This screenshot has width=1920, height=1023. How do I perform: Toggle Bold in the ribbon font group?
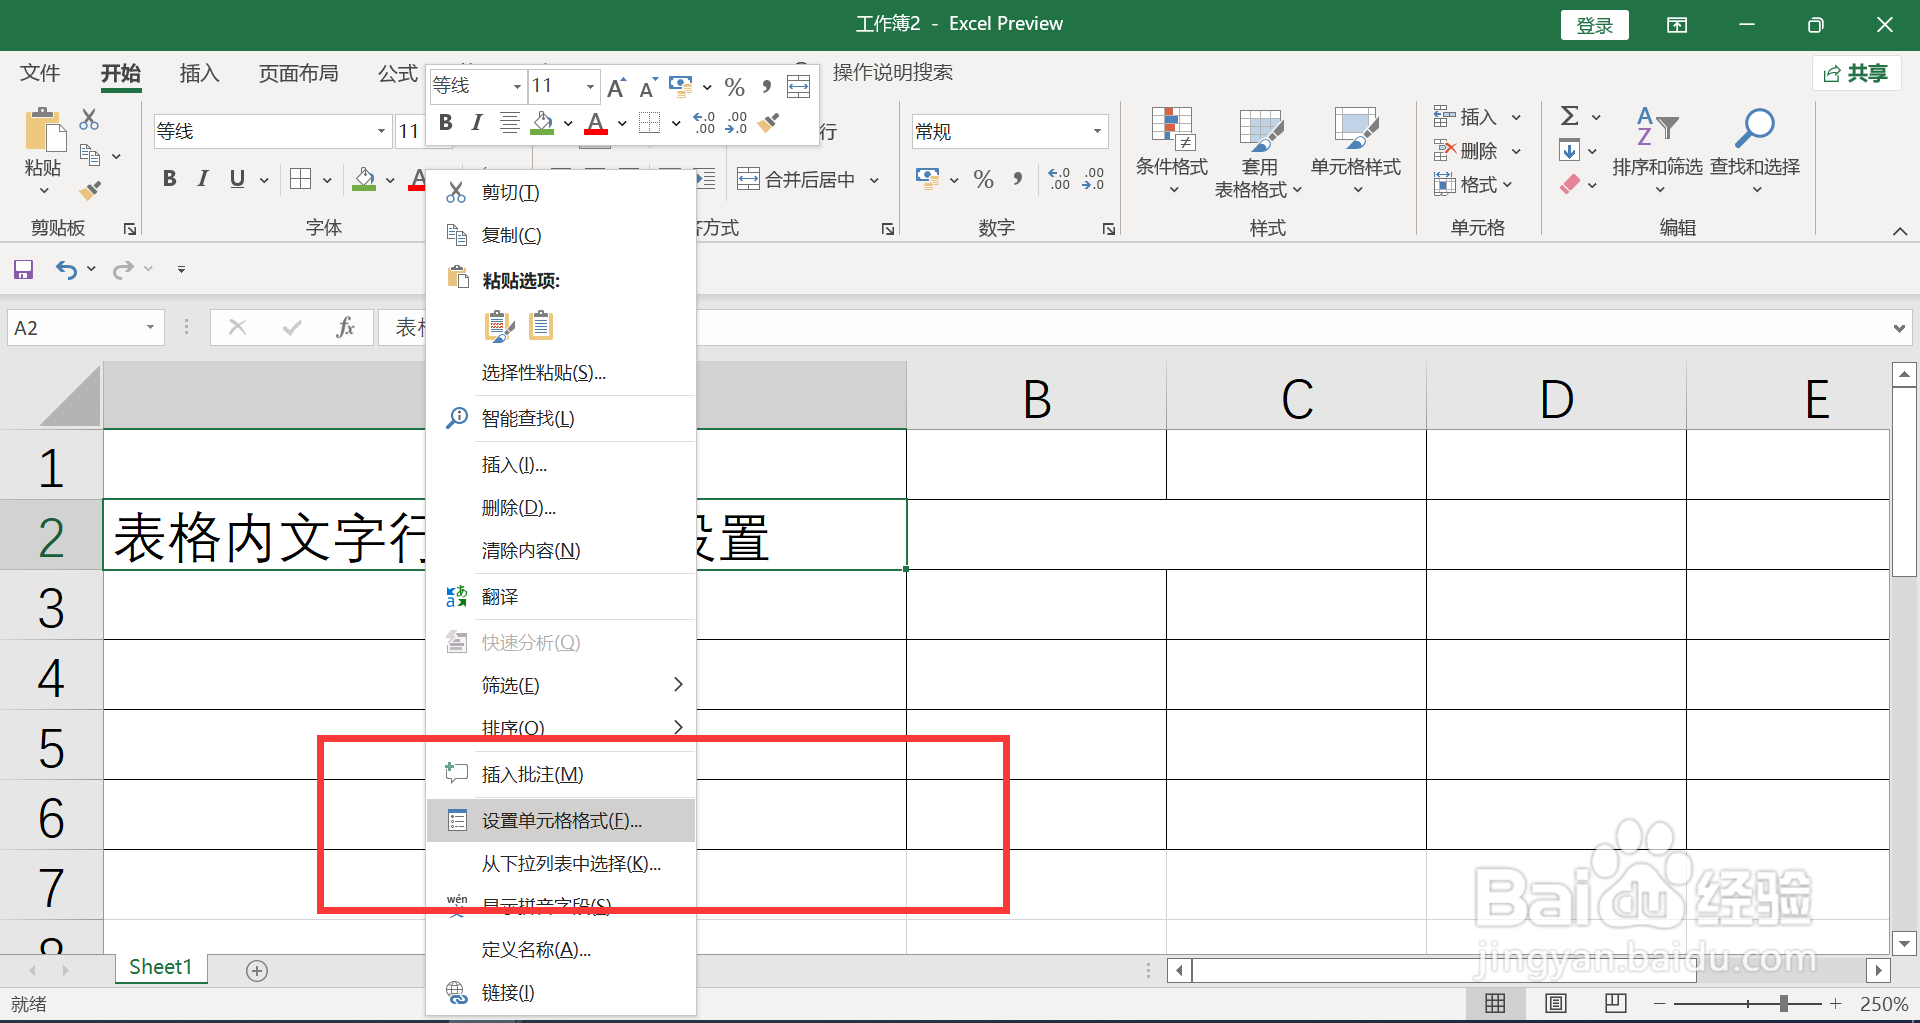(x=170, y=179)
